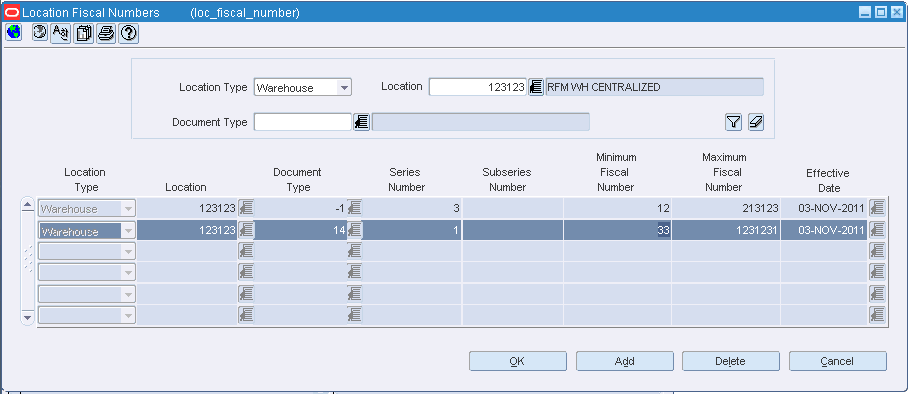Click the scroll down arrow of the records list
This screenshot has height=394, width=910.
pyautogui.click(x=28, y=318)
